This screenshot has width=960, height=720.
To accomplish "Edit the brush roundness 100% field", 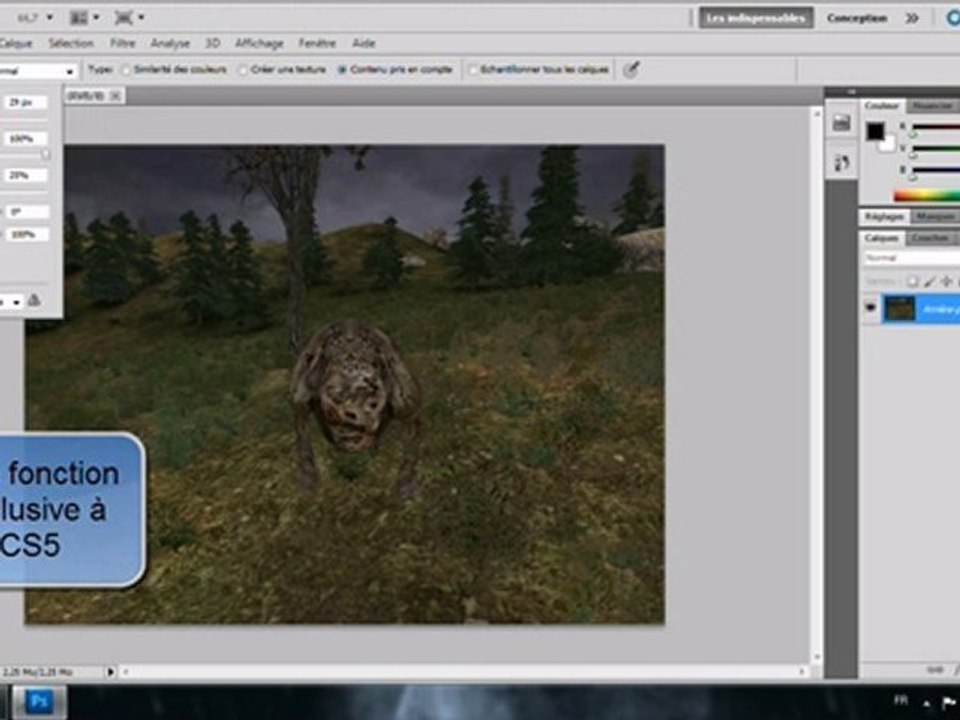I will coord(26,234).
